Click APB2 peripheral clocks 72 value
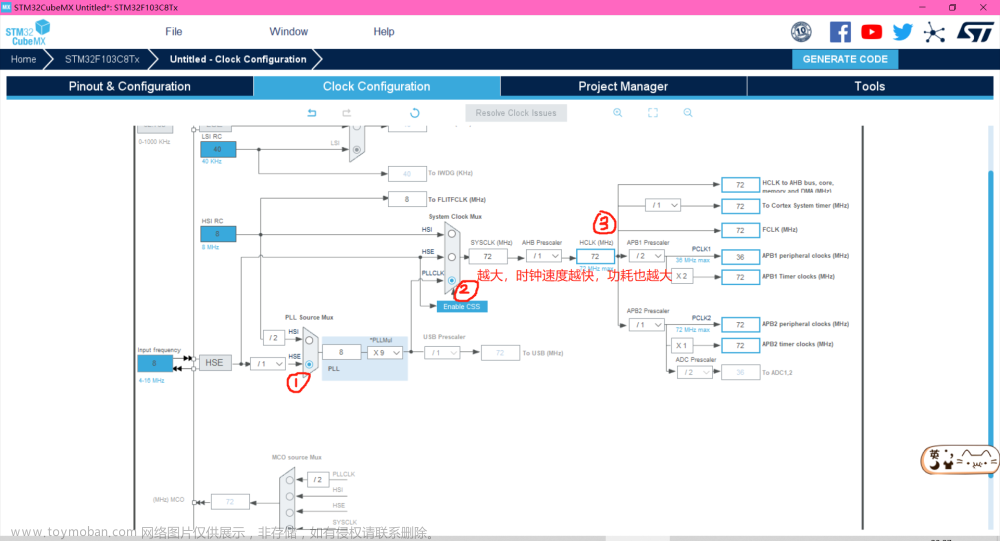This screenshot has width=1000, height=541. click(x=740, y=325)
